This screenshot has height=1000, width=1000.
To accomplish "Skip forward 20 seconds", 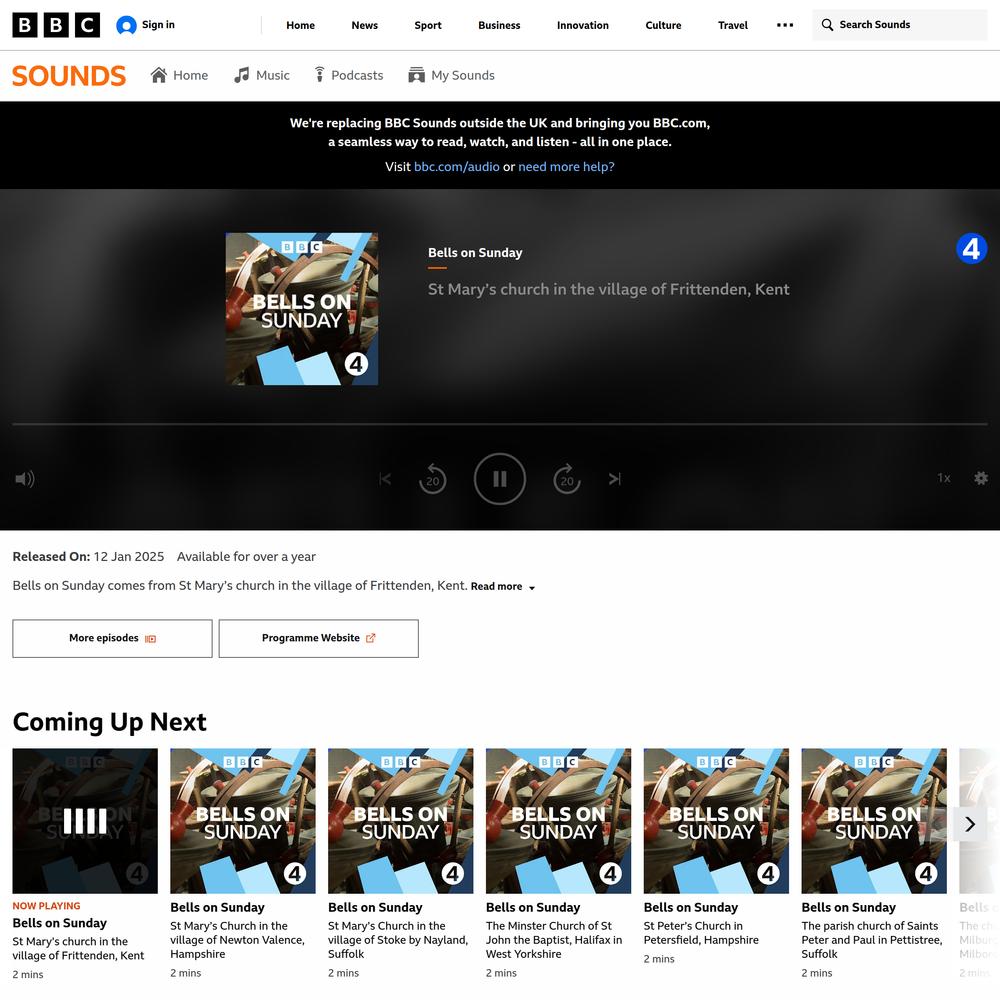I will coord(567,479).
